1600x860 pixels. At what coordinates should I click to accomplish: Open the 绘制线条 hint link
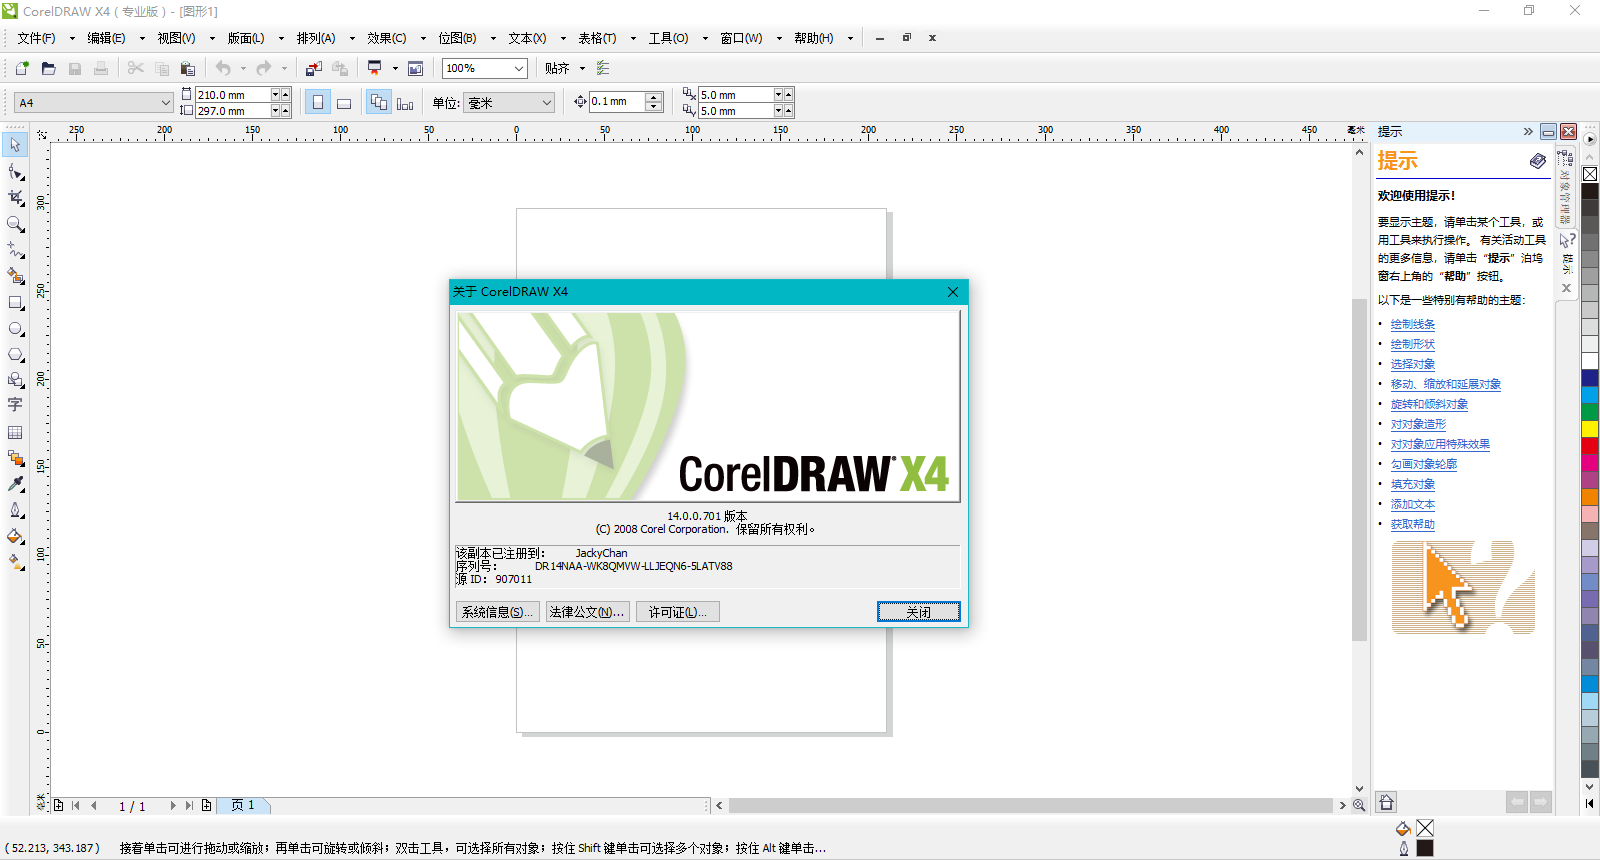[1412, 324]
